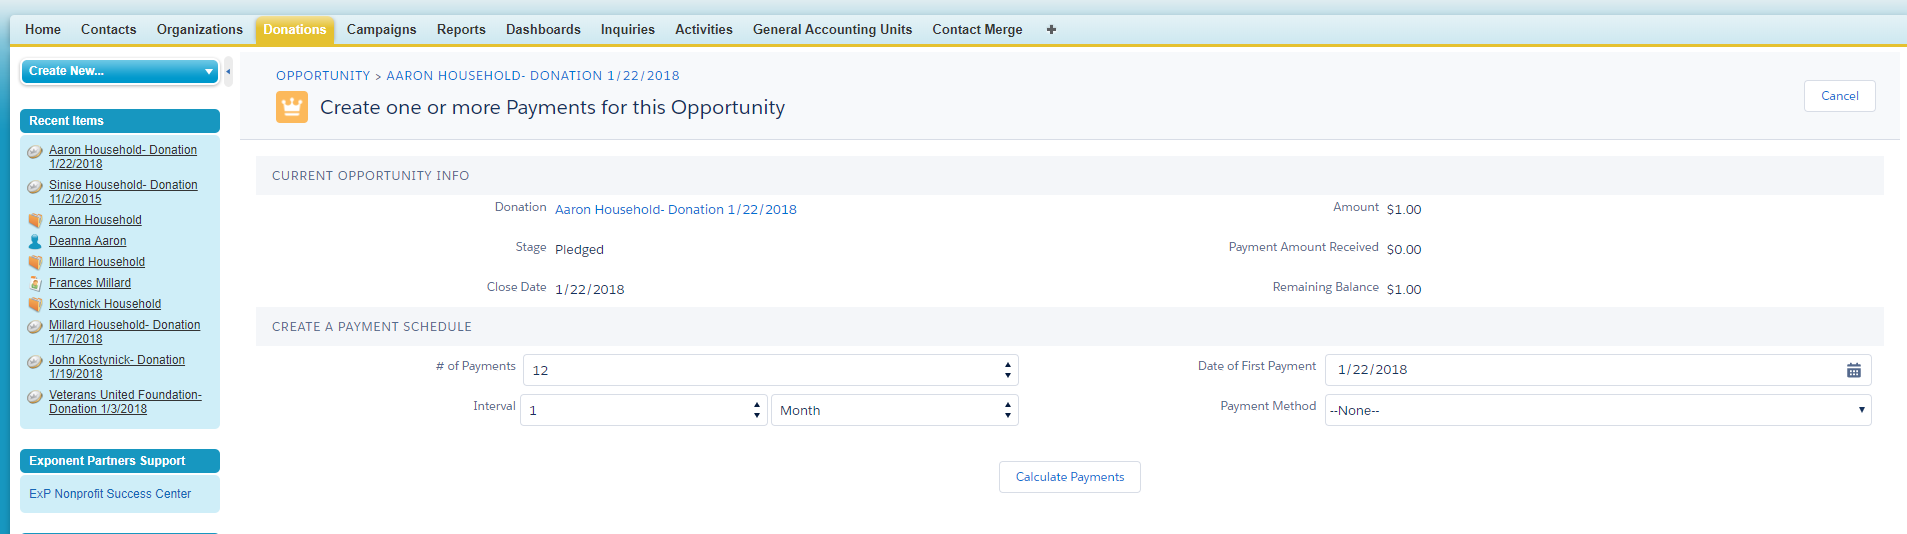Adjust the number of Payments stepper
Screen dimensions: 1907x534
click(1007, 370)
